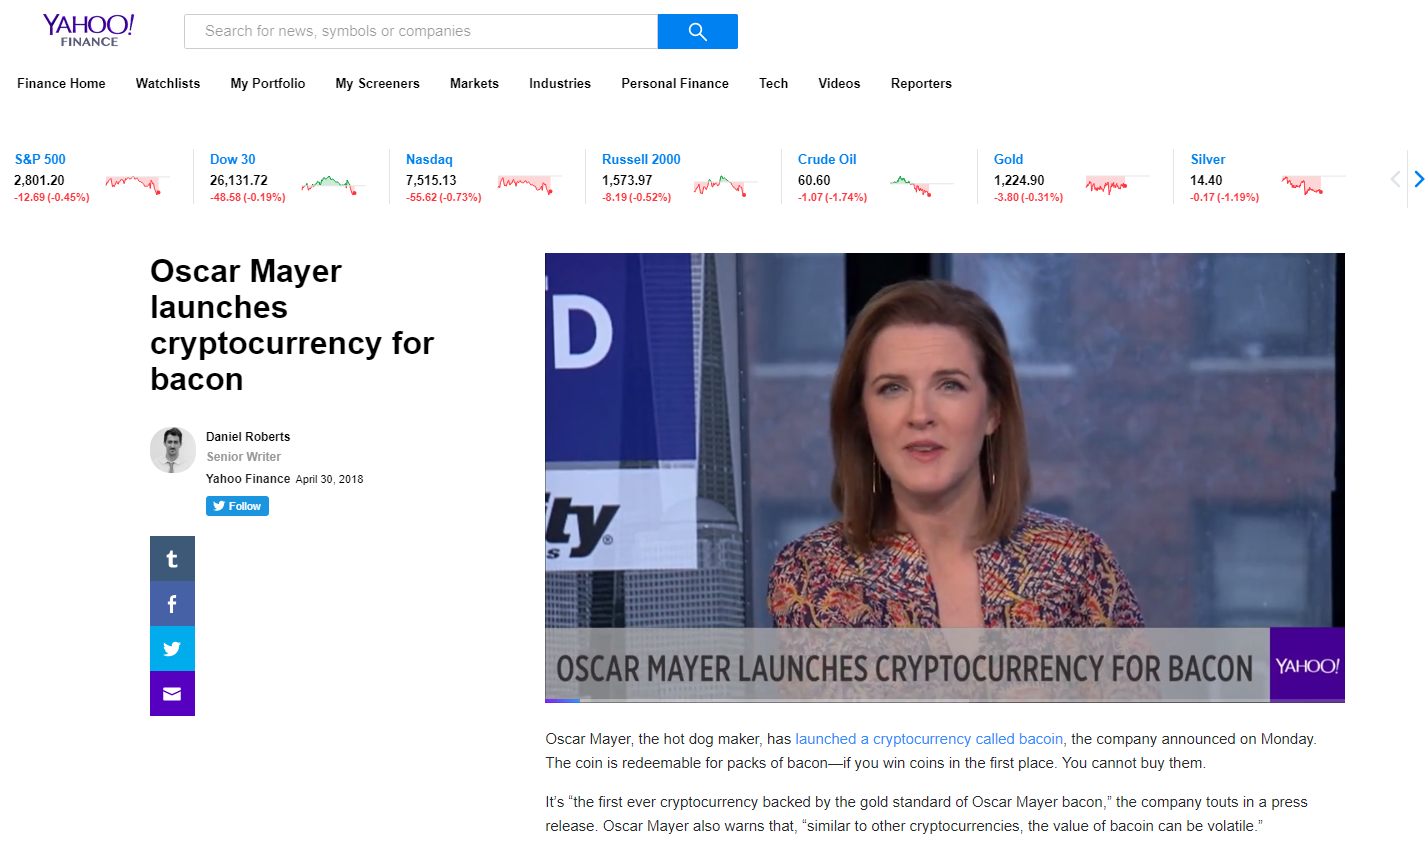Click the Yahoo logo on the video overlay

[x=1306, y=664]
